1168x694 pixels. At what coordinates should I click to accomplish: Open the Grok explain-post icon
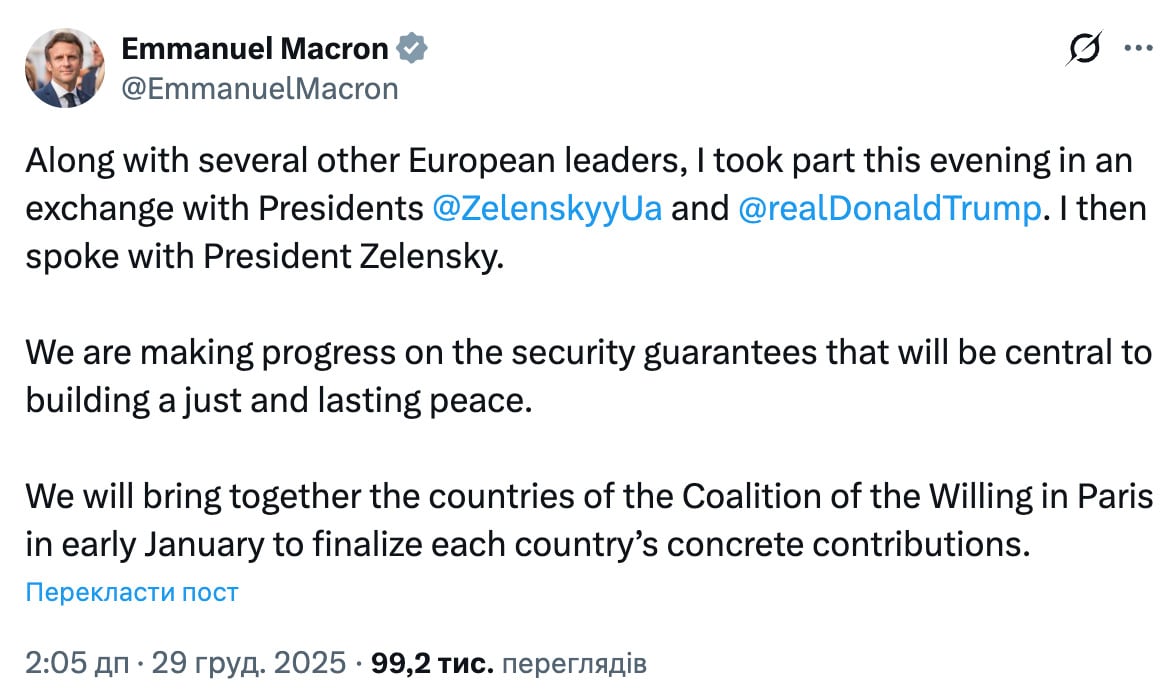(1084, 48)
